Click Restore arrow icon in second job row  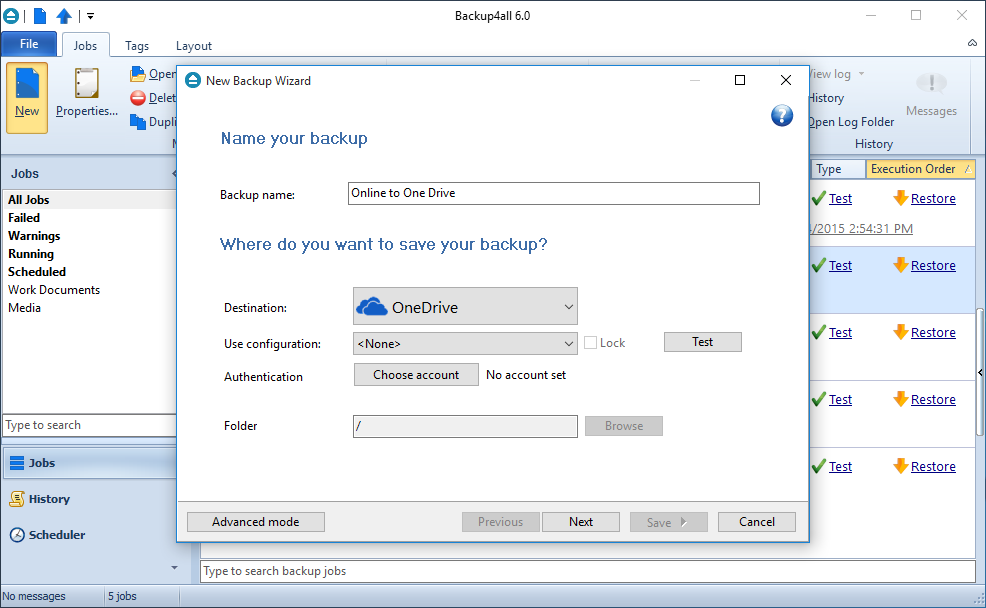[900, 265]
